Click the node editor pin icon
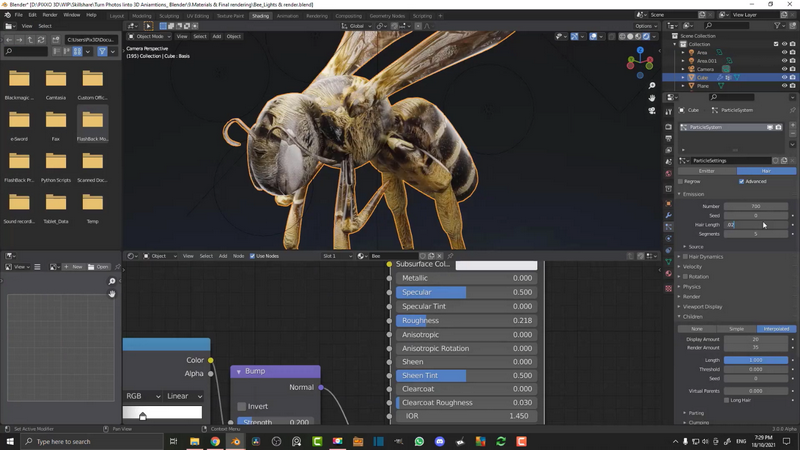 click(450, 256)
